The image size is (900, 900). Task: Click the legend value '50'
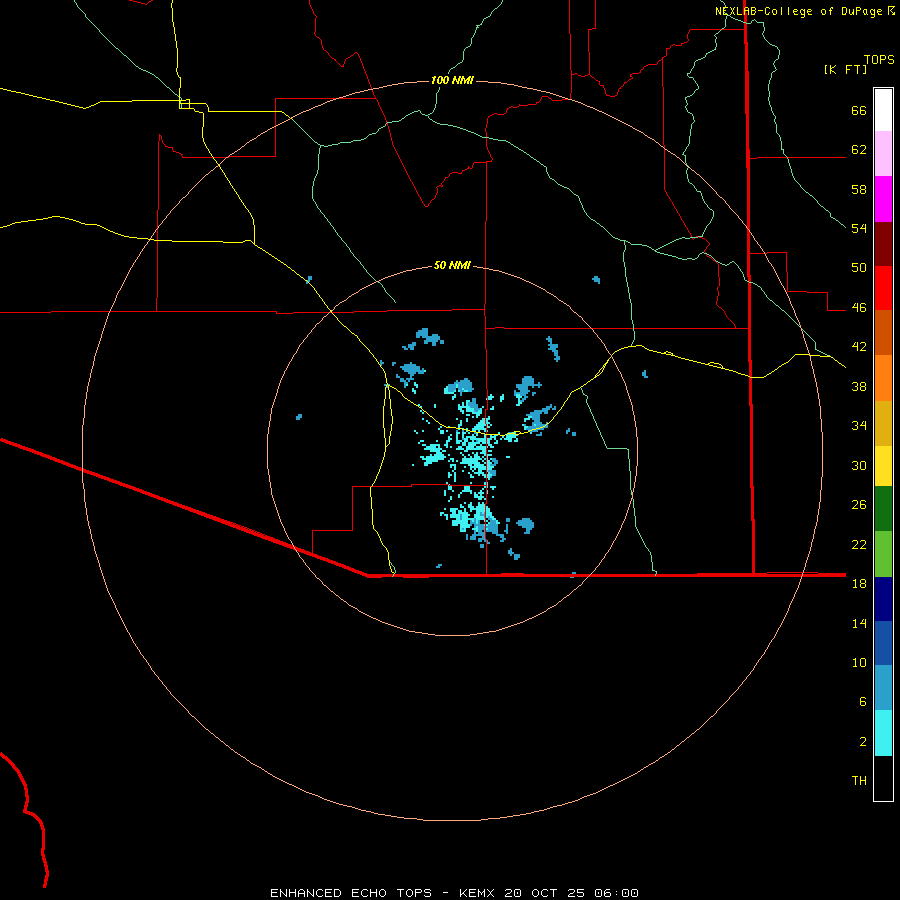pos(859,268)
